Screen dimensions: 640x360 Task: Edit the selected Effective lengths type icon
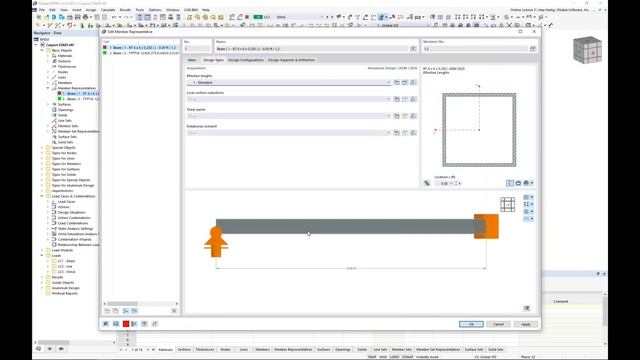pos(405,82)
